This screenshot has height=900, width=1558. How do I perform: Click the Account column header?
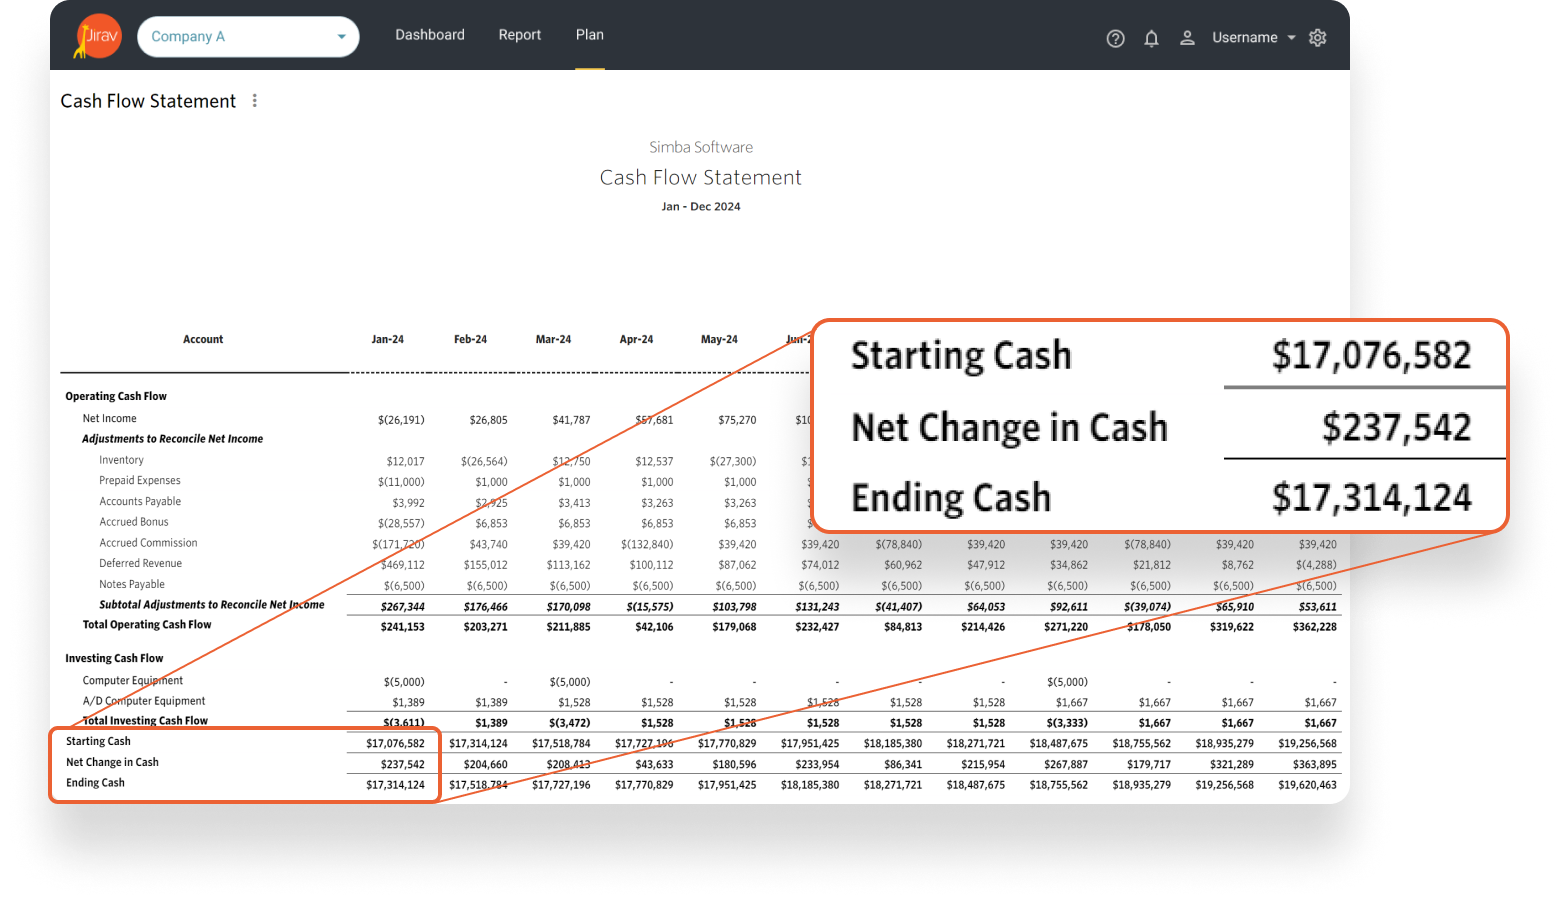[203, 340]
